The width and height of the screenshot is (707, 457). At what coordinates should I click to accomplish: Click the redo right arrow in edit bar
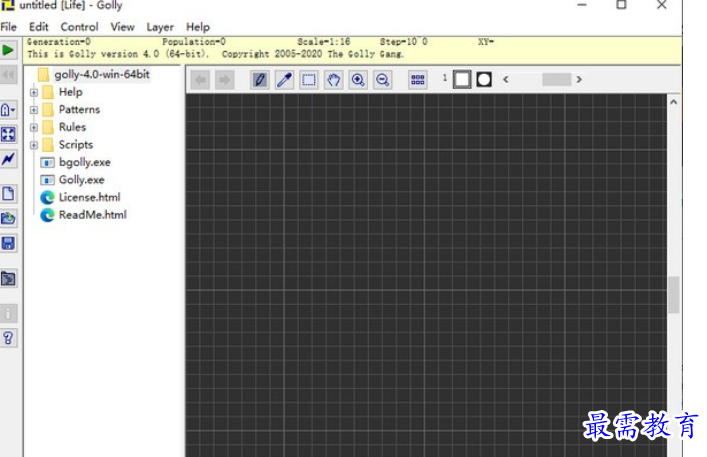tap(224, 80)
